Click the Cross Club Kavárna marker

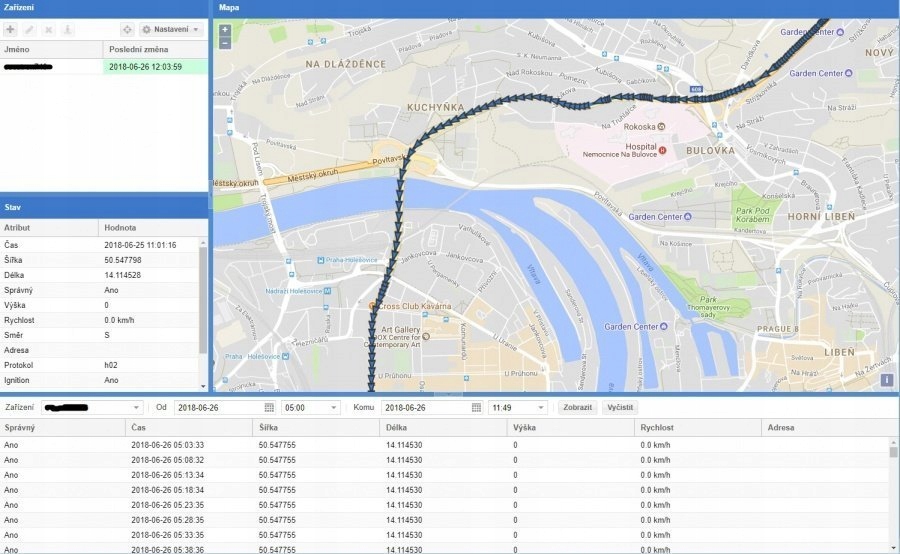click(373, 306)
